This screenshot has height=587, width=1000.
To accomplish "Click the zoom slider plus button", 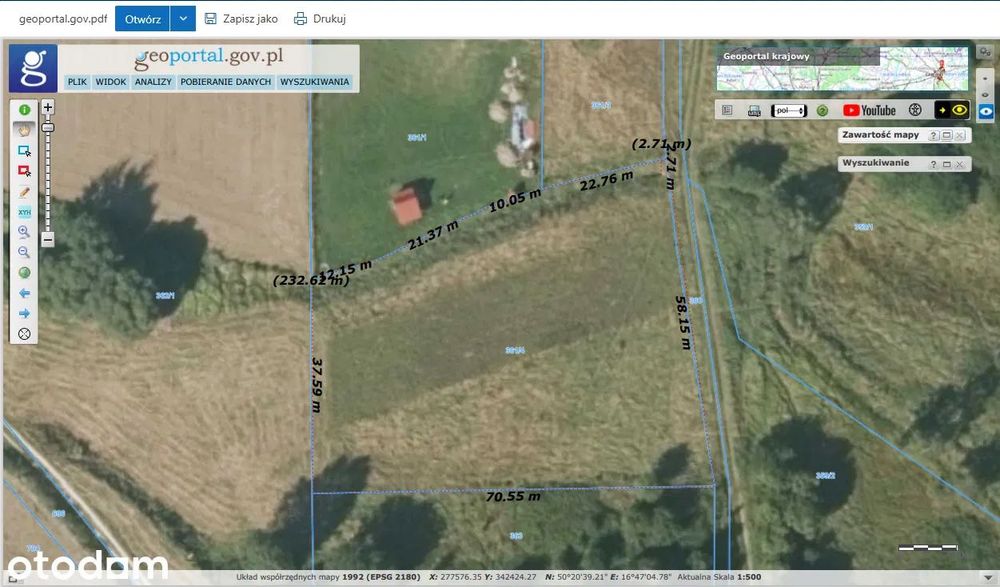I will click(48, 107).
